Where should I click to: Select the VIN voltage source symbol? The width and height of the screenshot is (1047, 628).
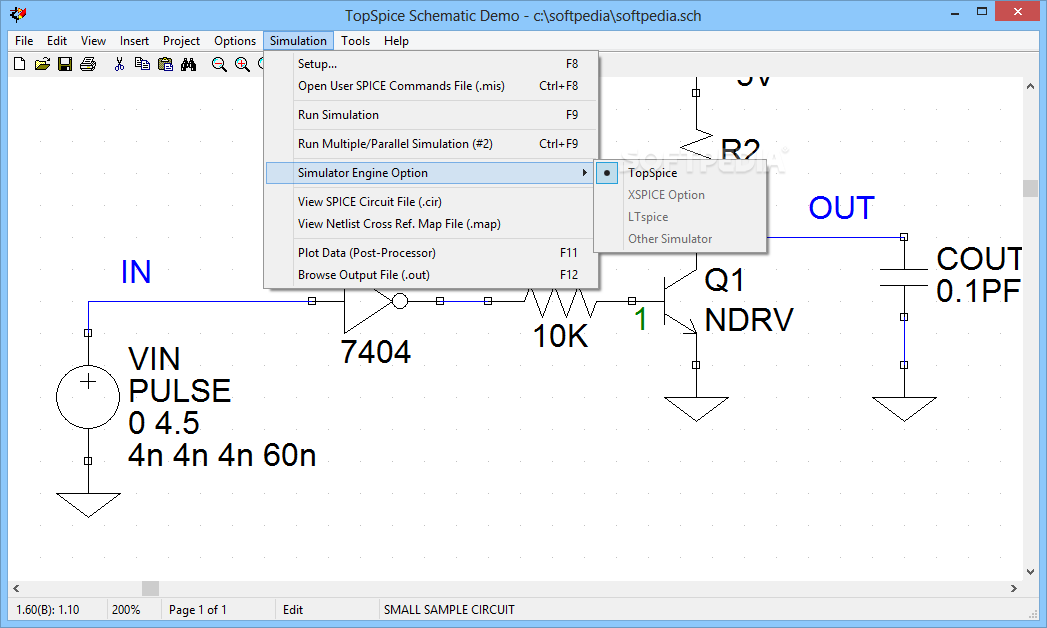coord(88,396)
